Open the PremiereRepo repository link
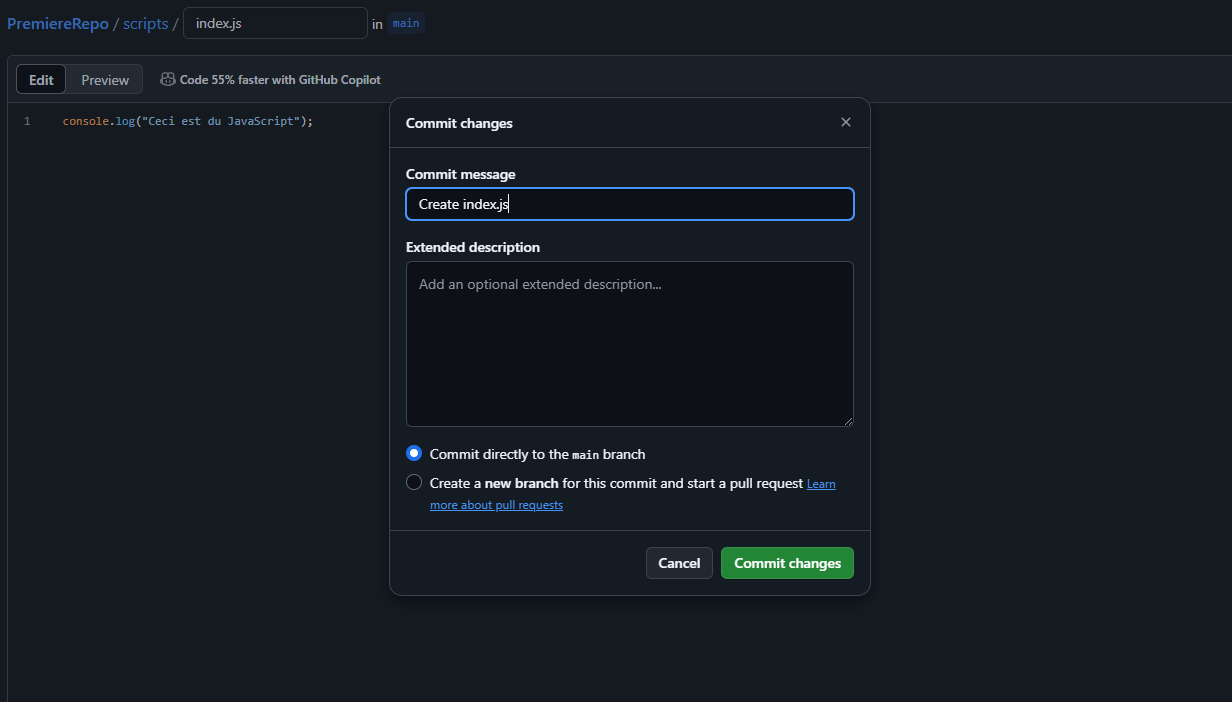 point(55,22)
